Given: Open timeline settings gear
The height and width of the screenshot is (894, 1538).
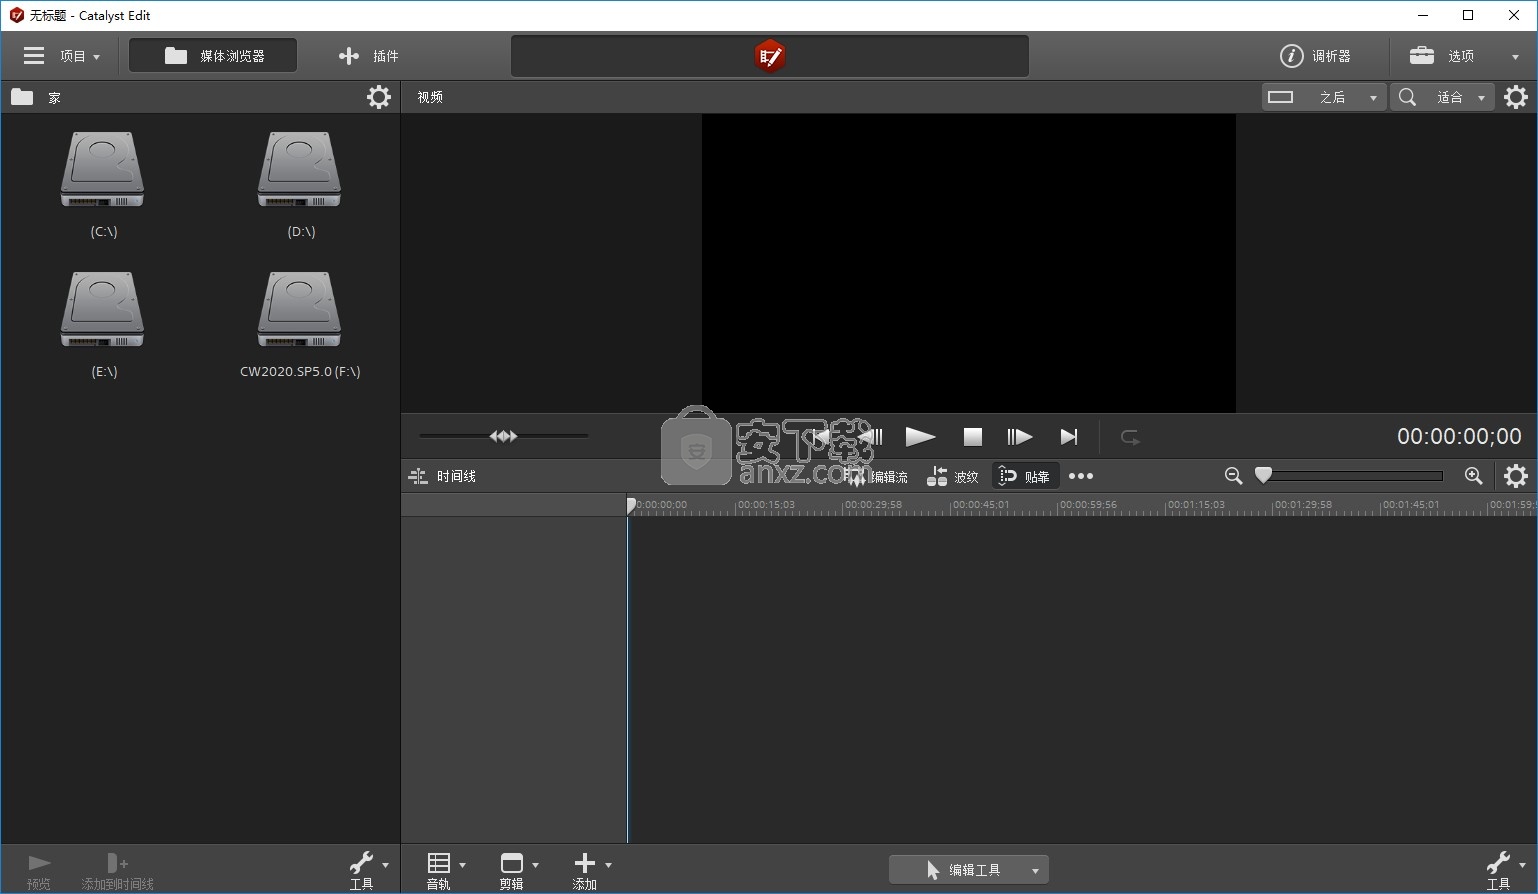Looking at the screenshot, I should (1516, 476).
